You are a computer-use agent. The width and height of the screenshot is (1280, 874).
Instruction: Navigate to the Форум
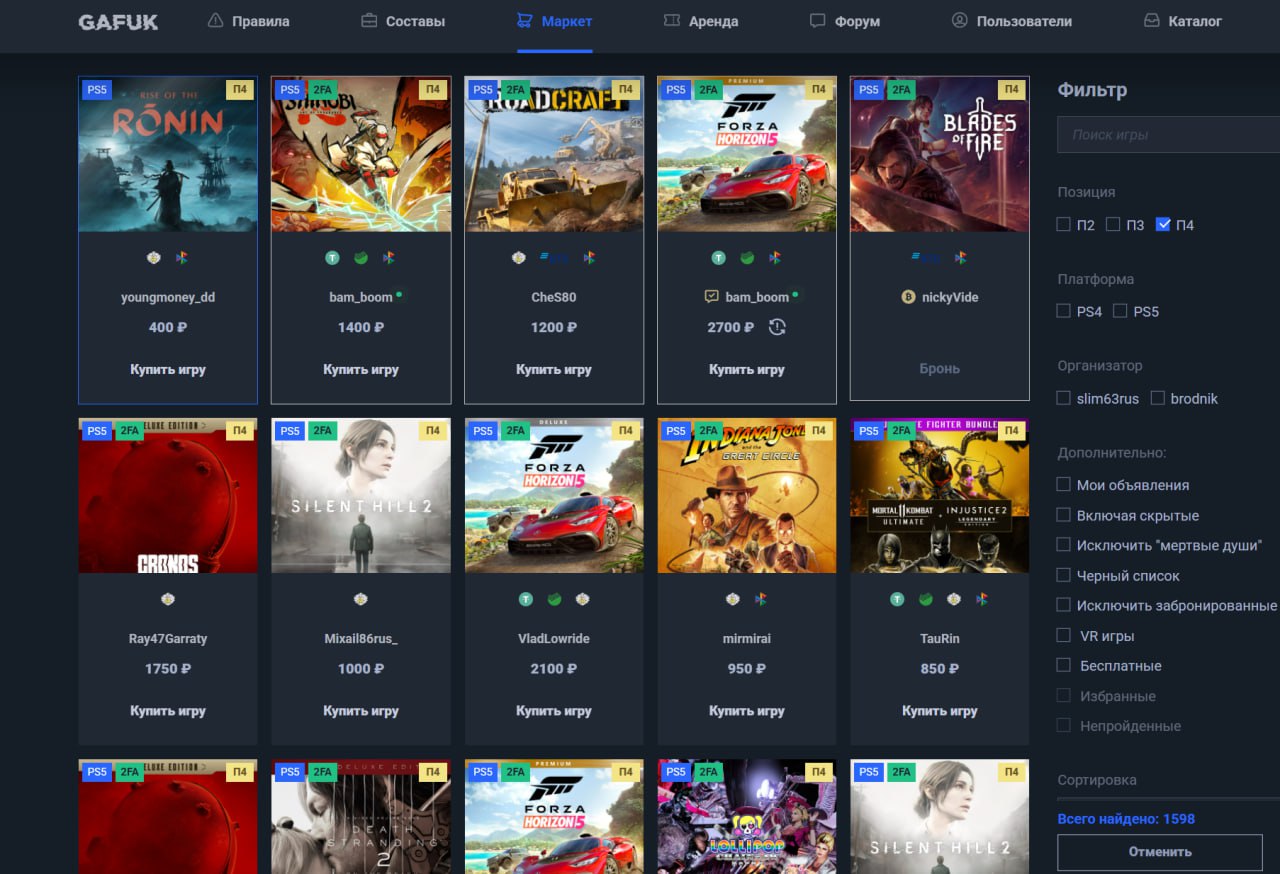pos(845,21)
